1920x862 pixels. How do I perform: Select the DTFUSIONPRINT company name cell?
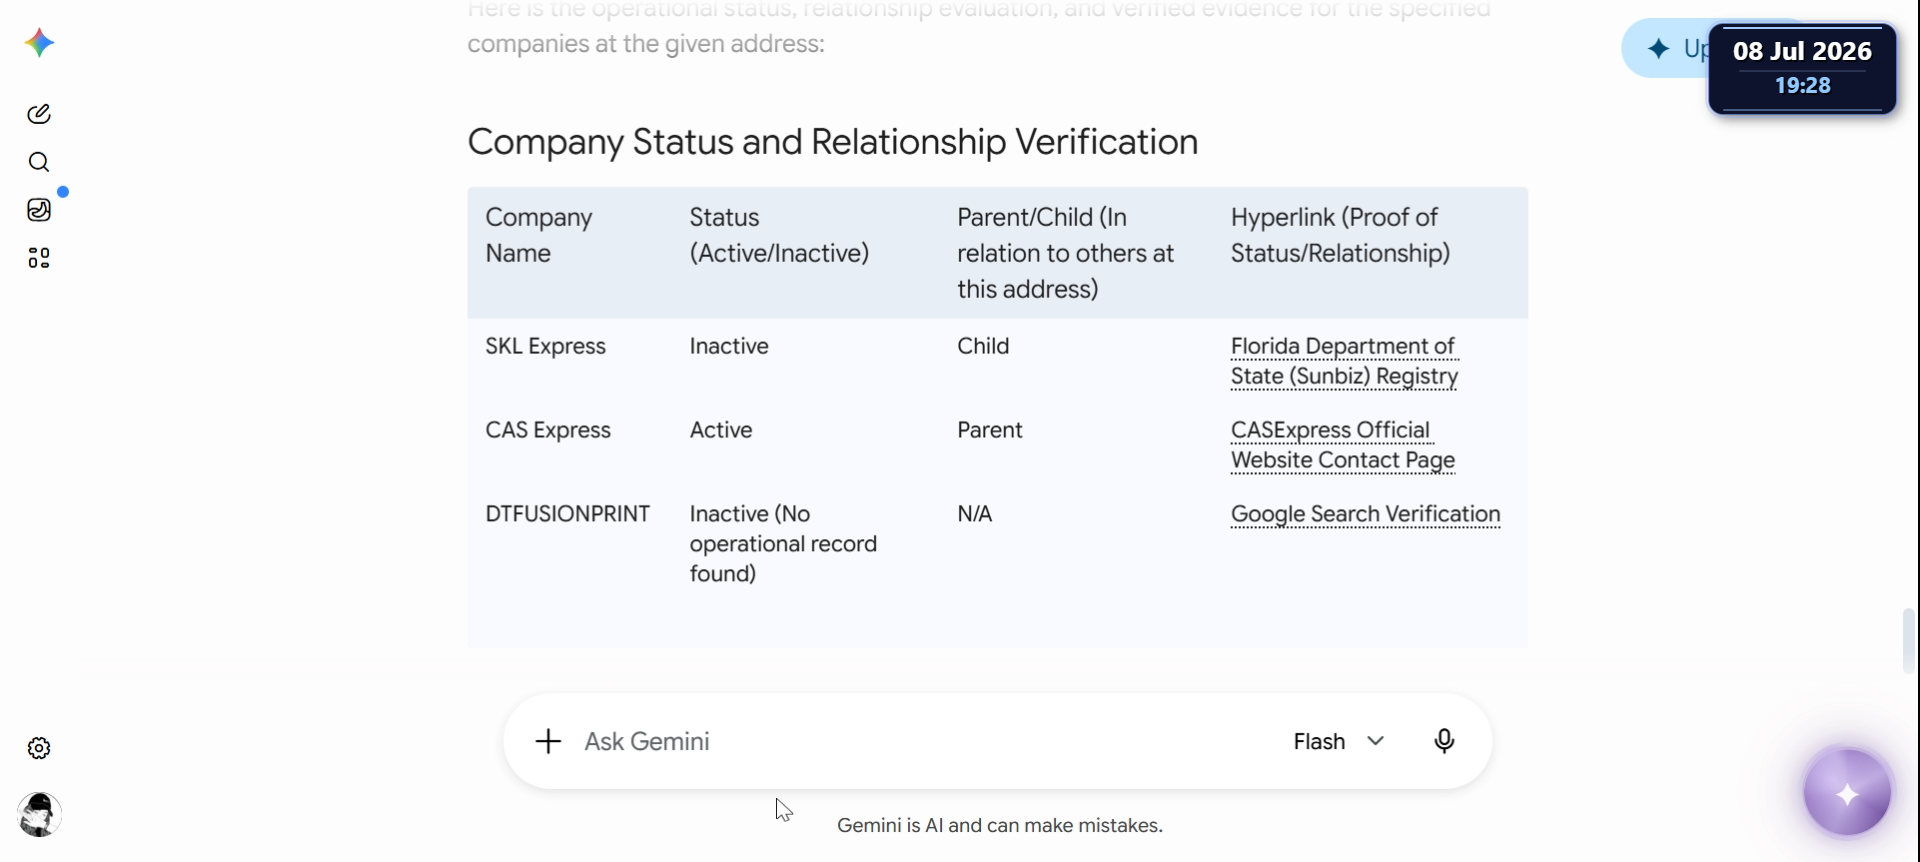tap(568, 514)
